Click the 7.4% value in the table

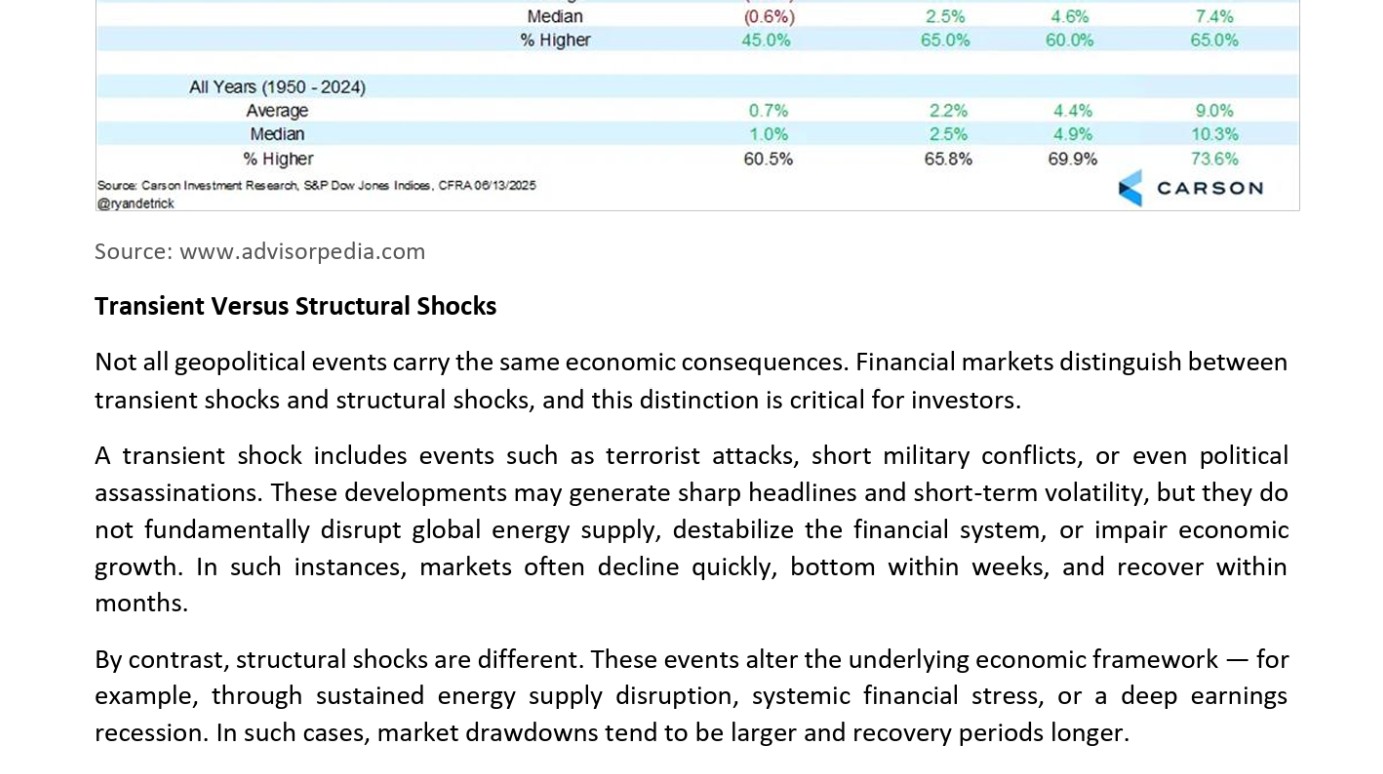coord(1214,17)
